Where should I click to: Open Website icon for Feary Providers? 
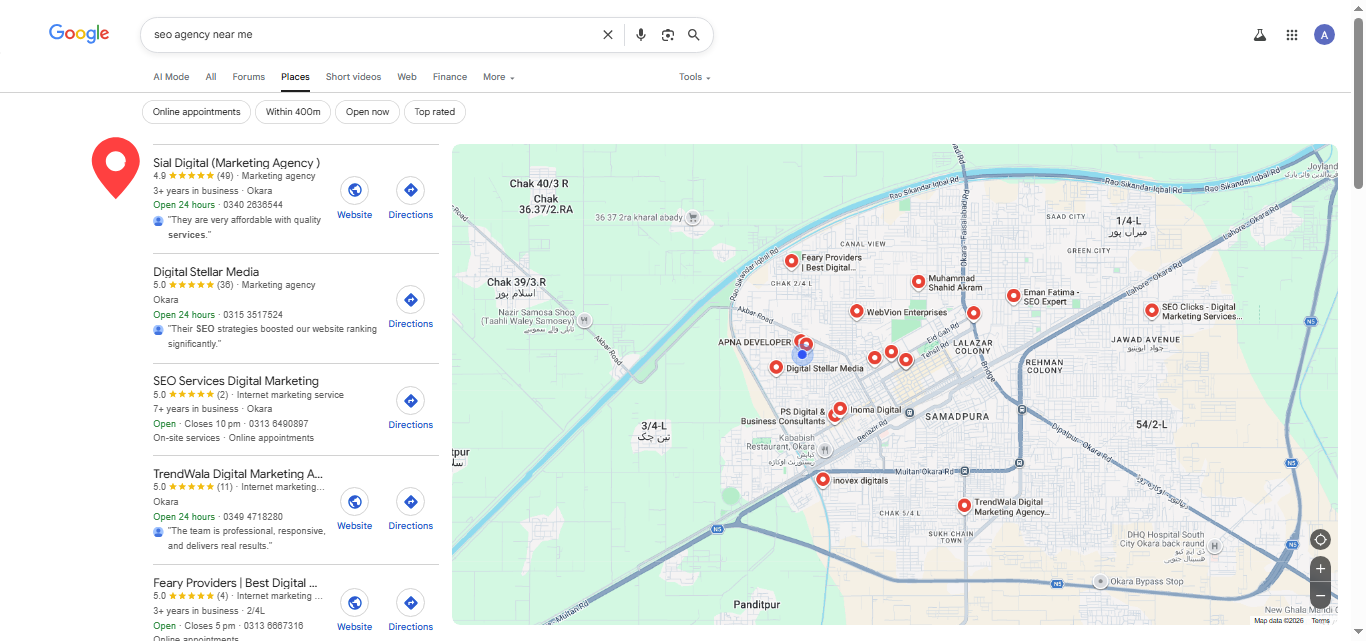pyautogui.click(x=354, y=602)
